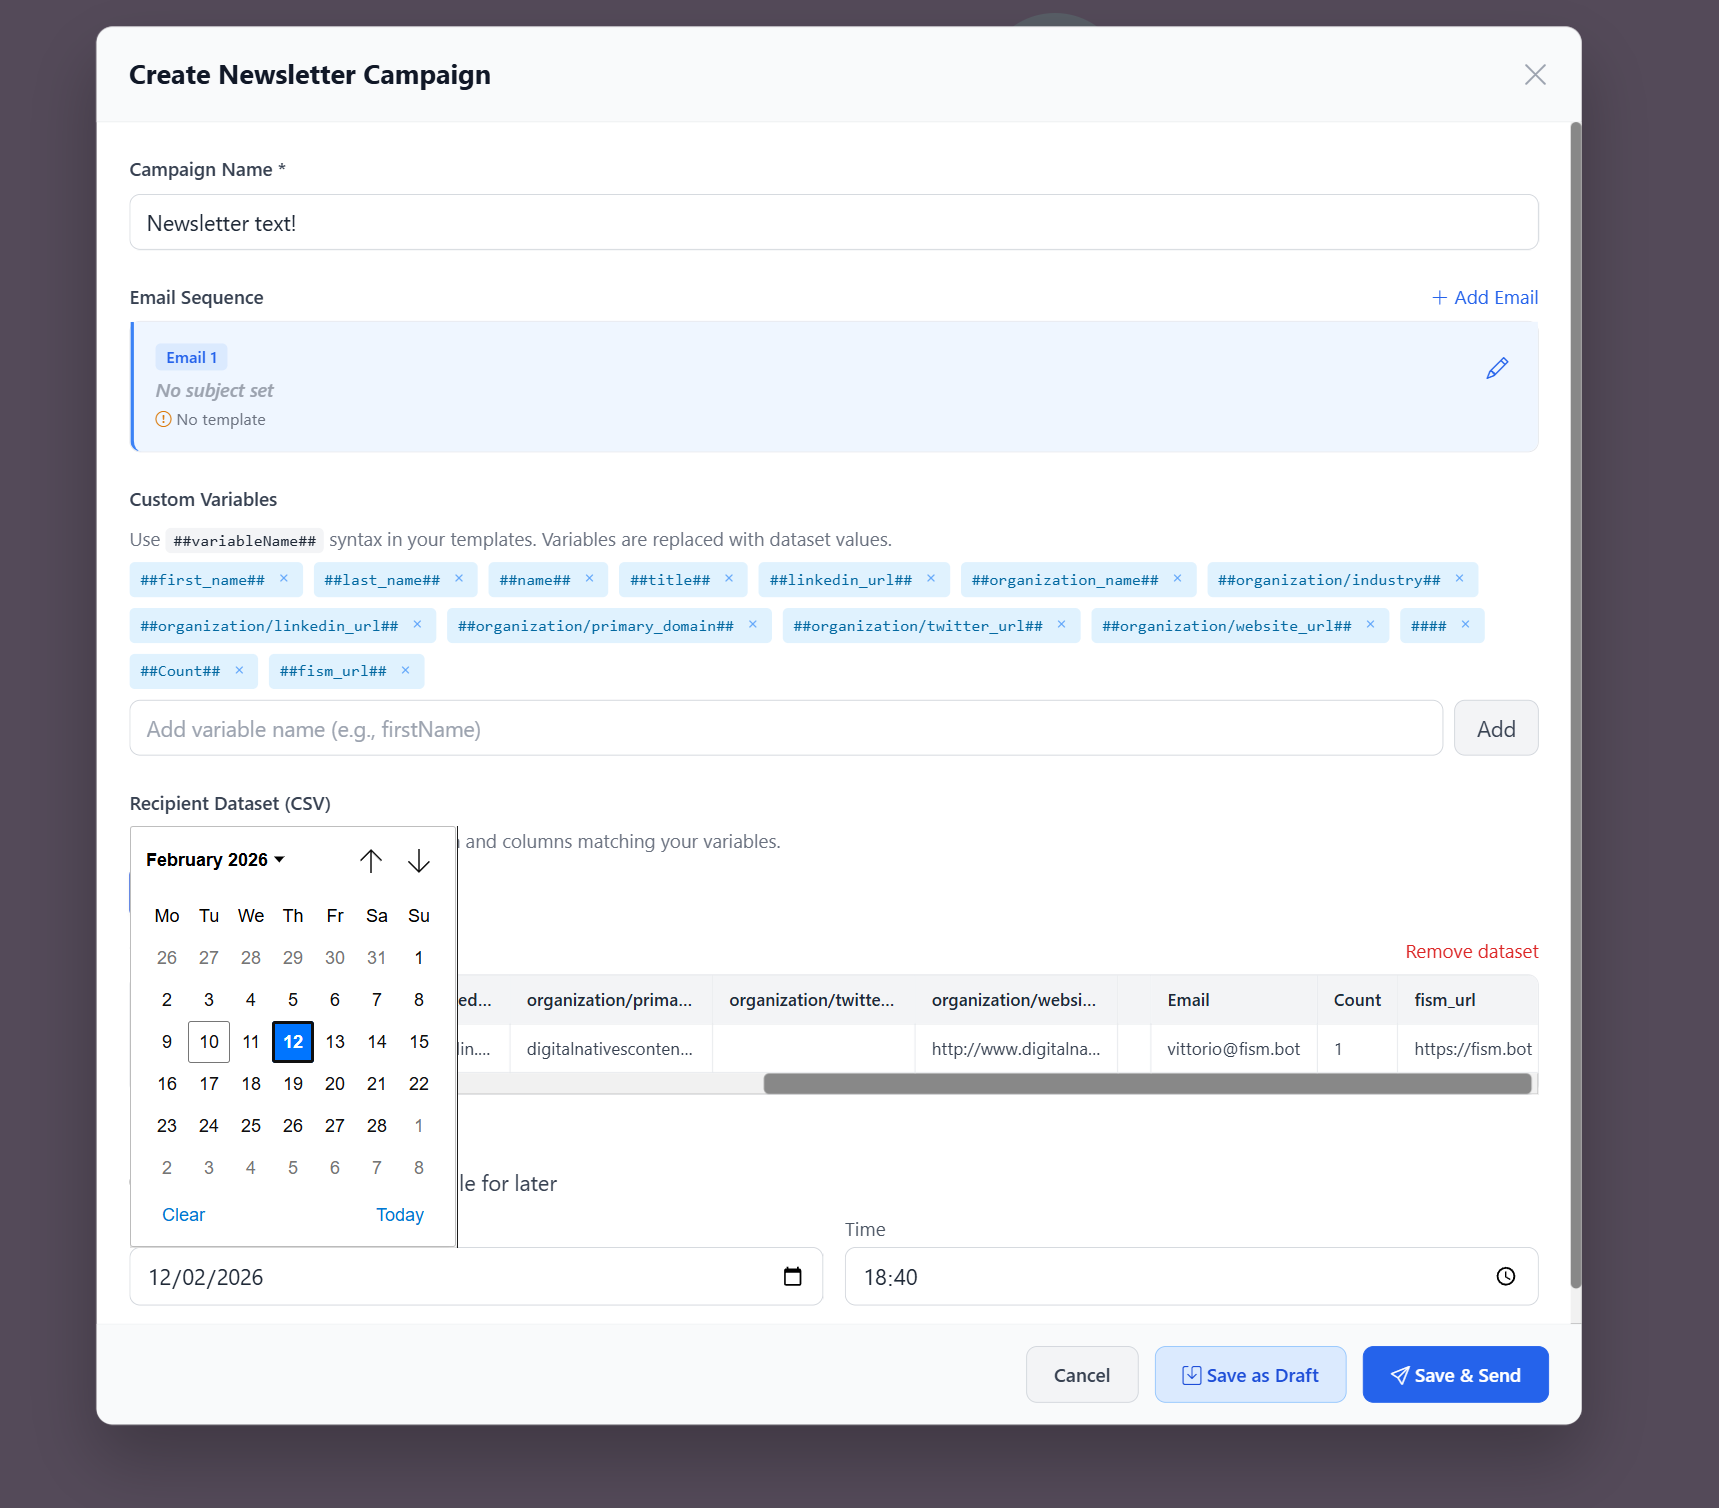Click the Campaign Name text field
The image size is (1719, 1508).
(833, 222)
